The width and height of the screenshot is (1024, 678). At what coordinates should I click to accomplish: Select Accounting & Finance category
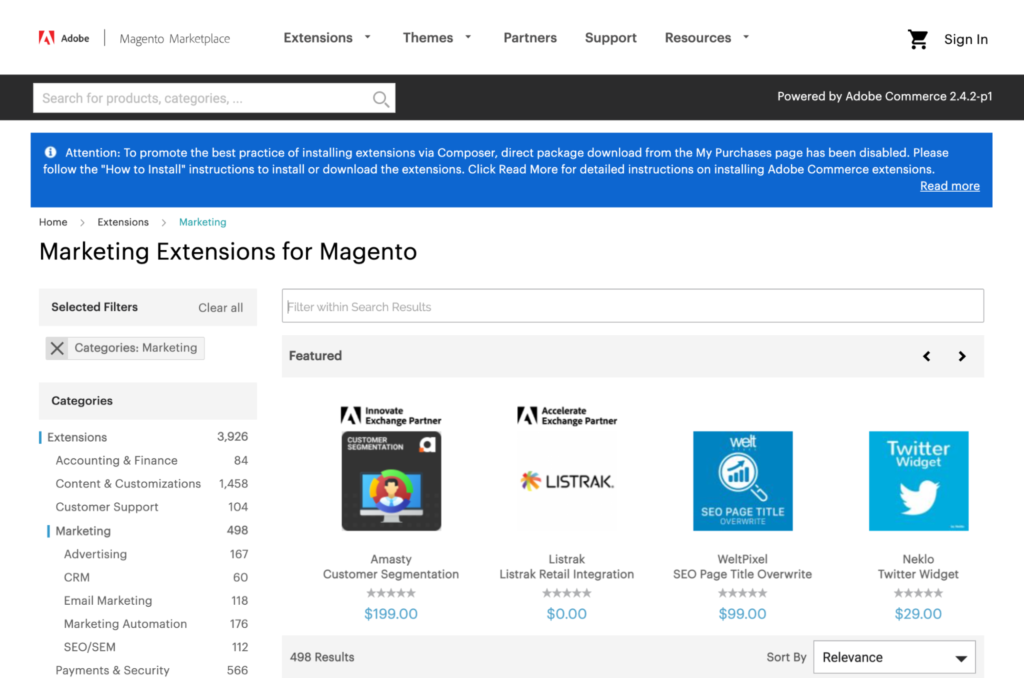(x=116, y=460)
